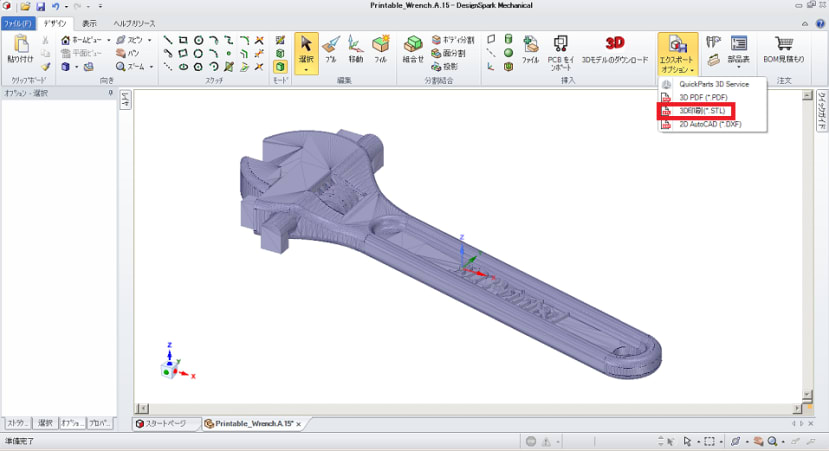Image resolution: width=829 pixels, height=451 pixels.
Task: Click the status bar zoom magnifier icon
Action: (772, 441)
